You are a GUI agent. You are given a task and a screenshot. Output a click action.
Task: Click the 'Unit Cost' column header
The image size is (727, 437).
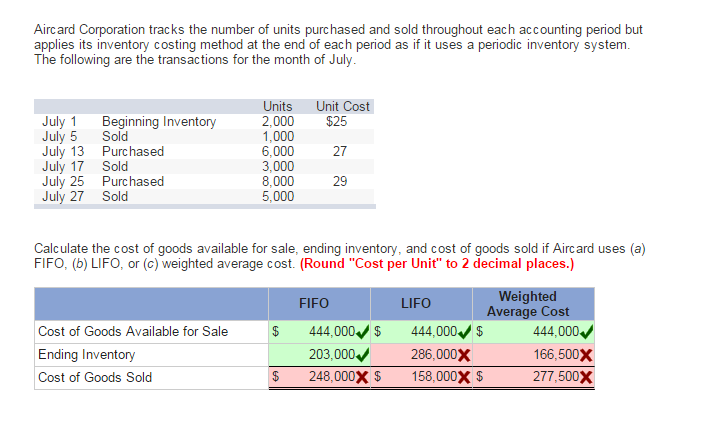pos(343,106)
